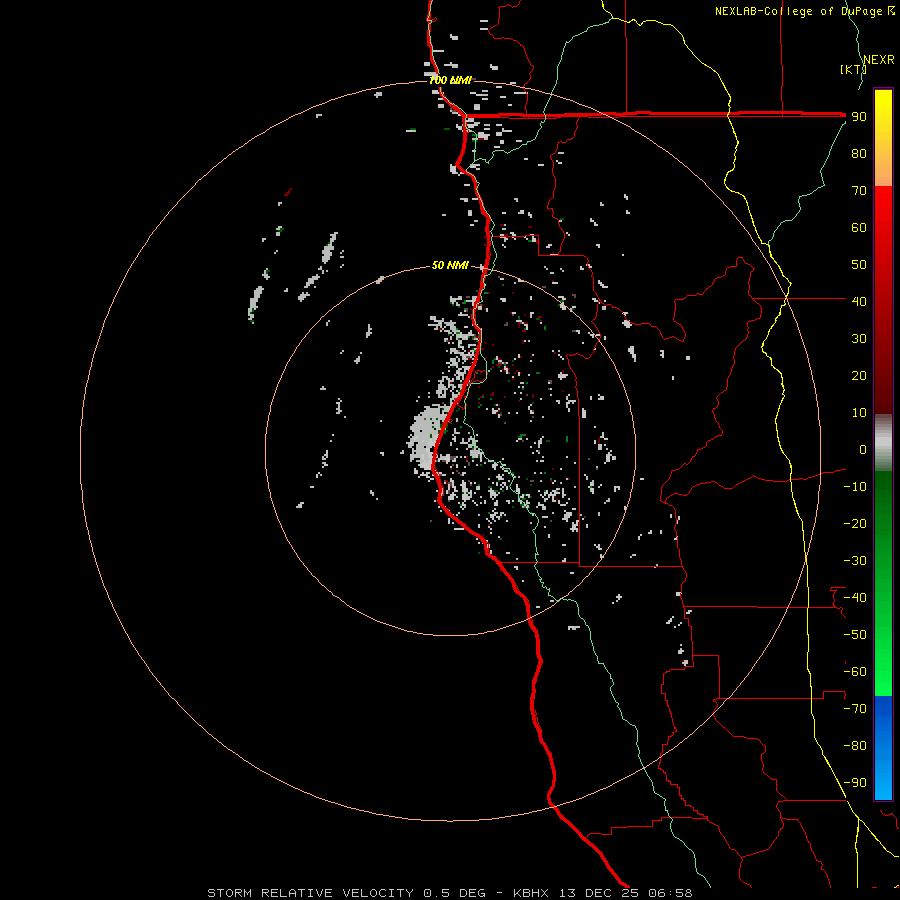Click the positive 90 value on scale

pos(859,117)
